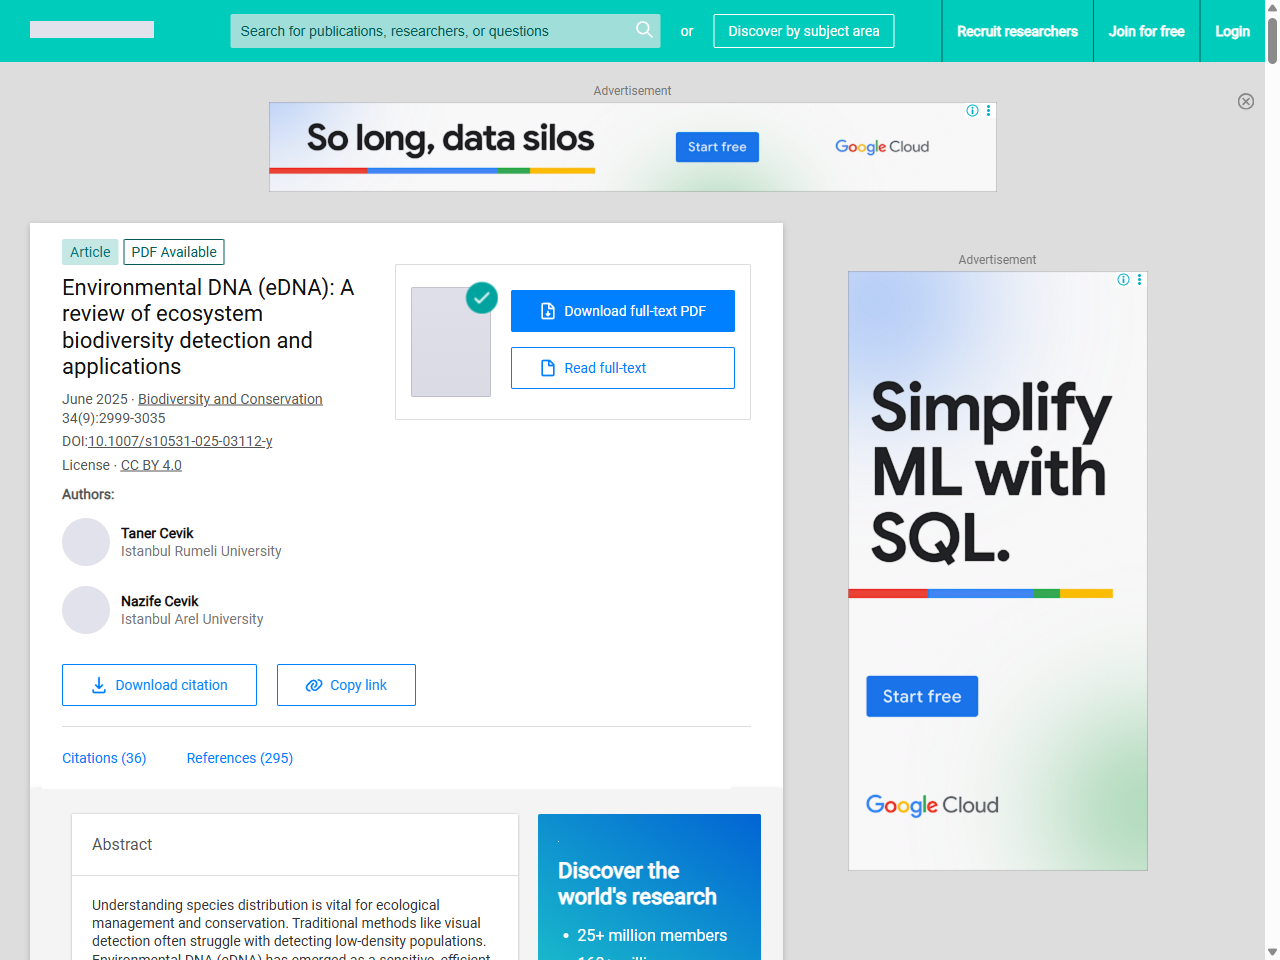The height and width of the screenshot is (960, 1280).
Task: Click Taner Cevik's avatar
Action: click(86, 542)
